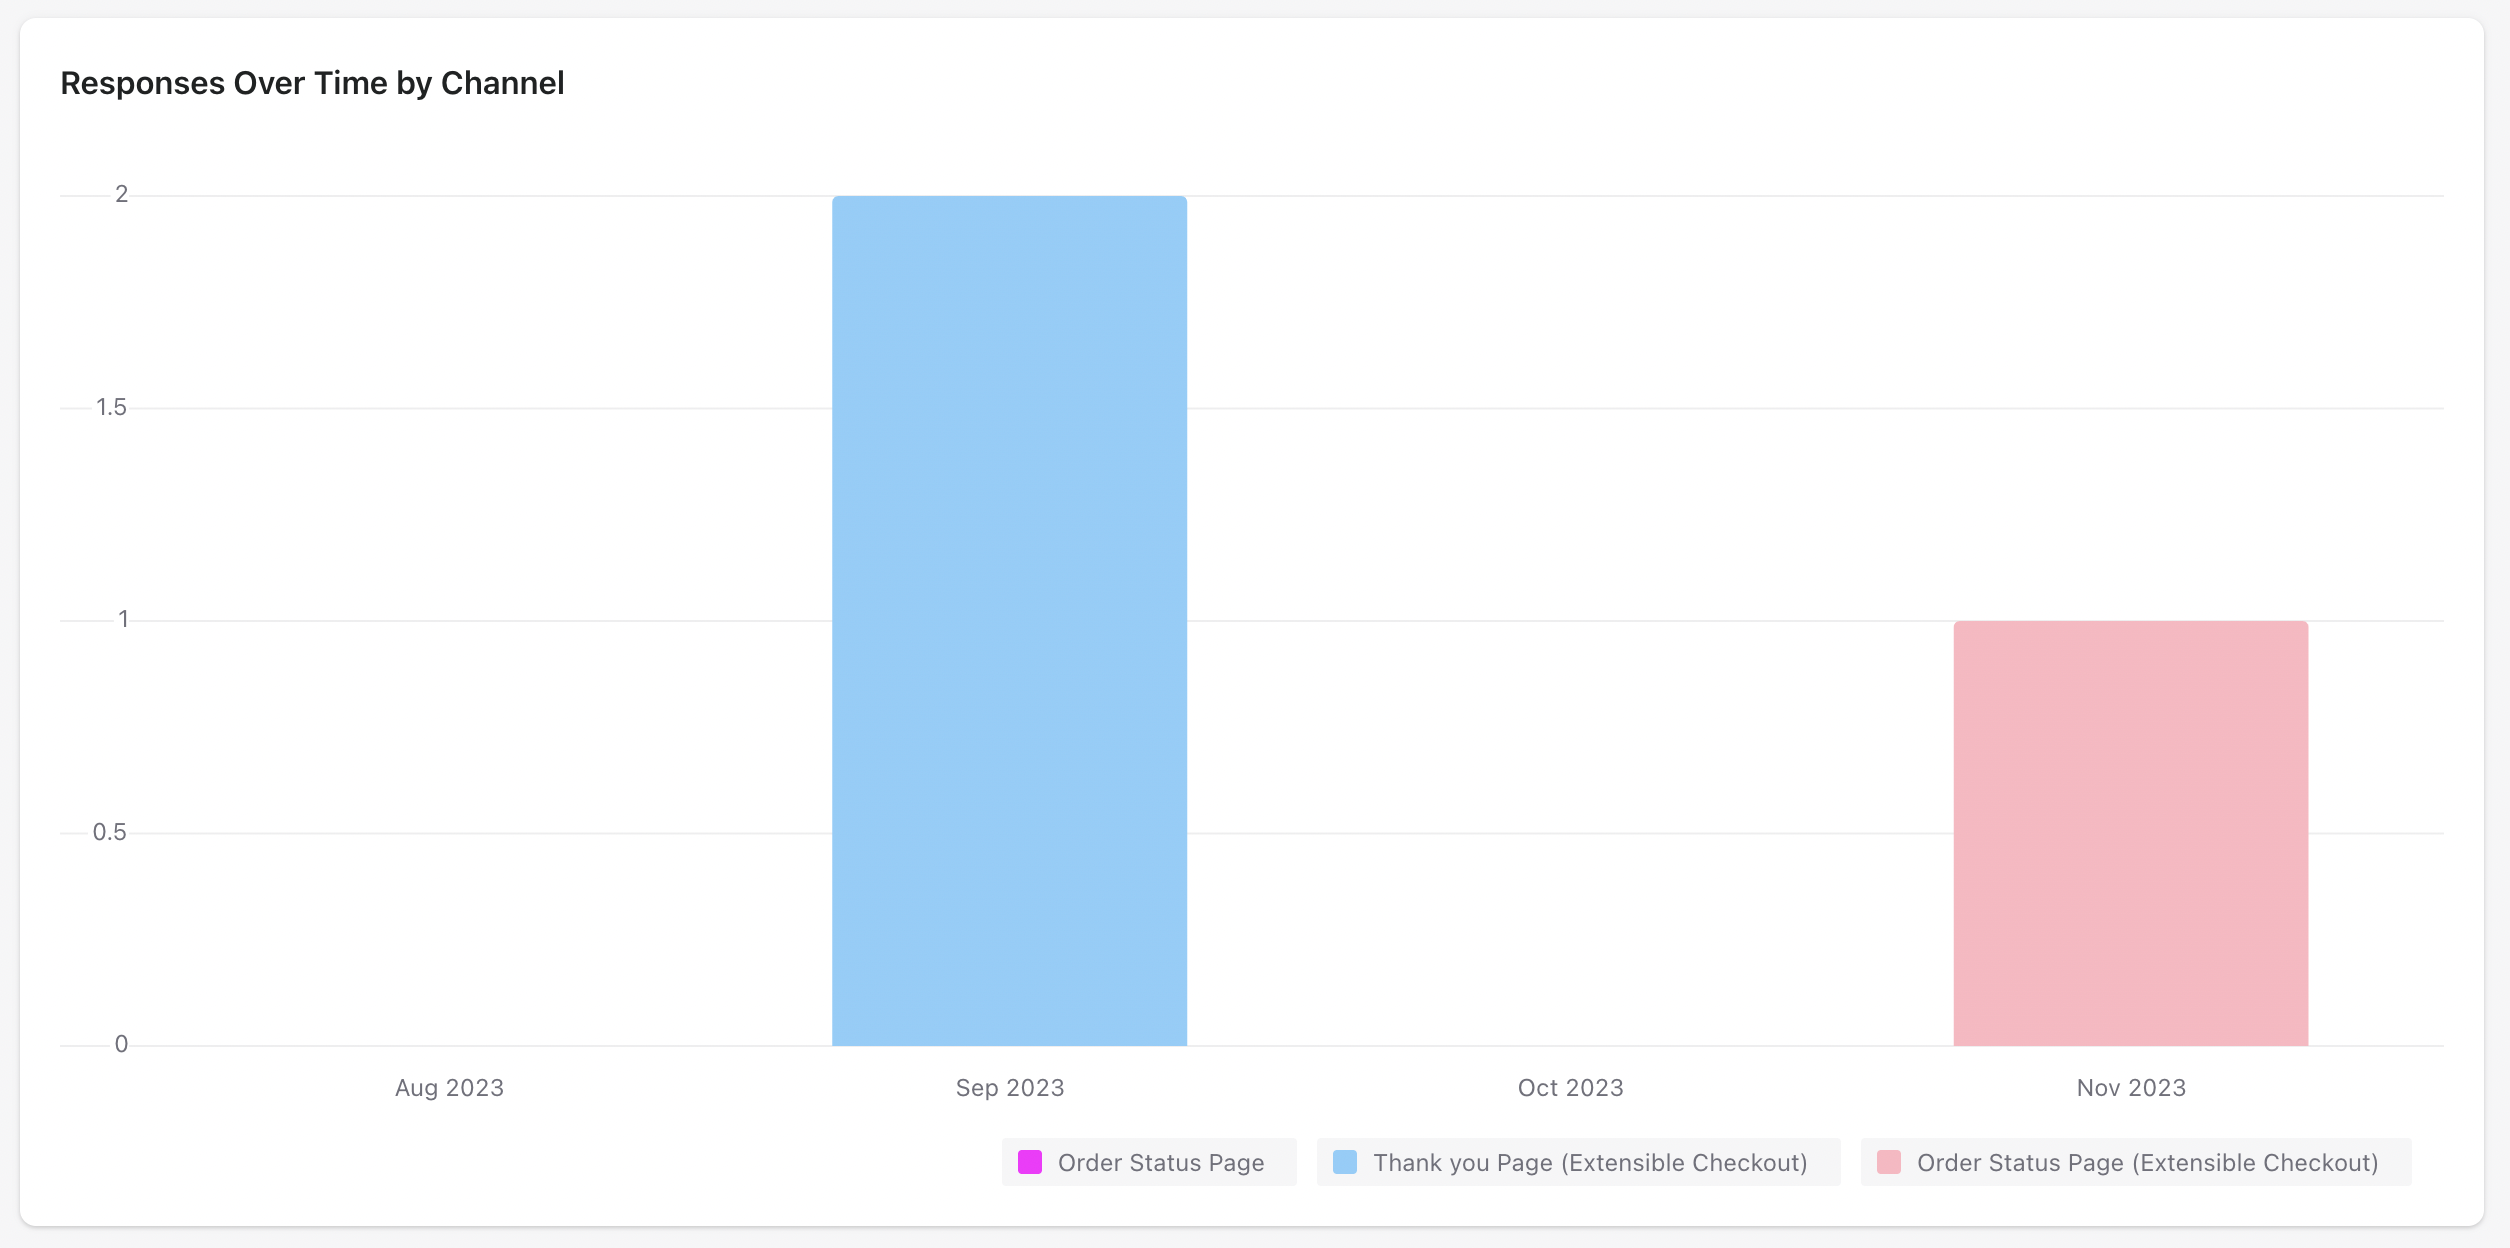
Task: Click the Responses Over Time by Channel title
Action: [312, 83]
